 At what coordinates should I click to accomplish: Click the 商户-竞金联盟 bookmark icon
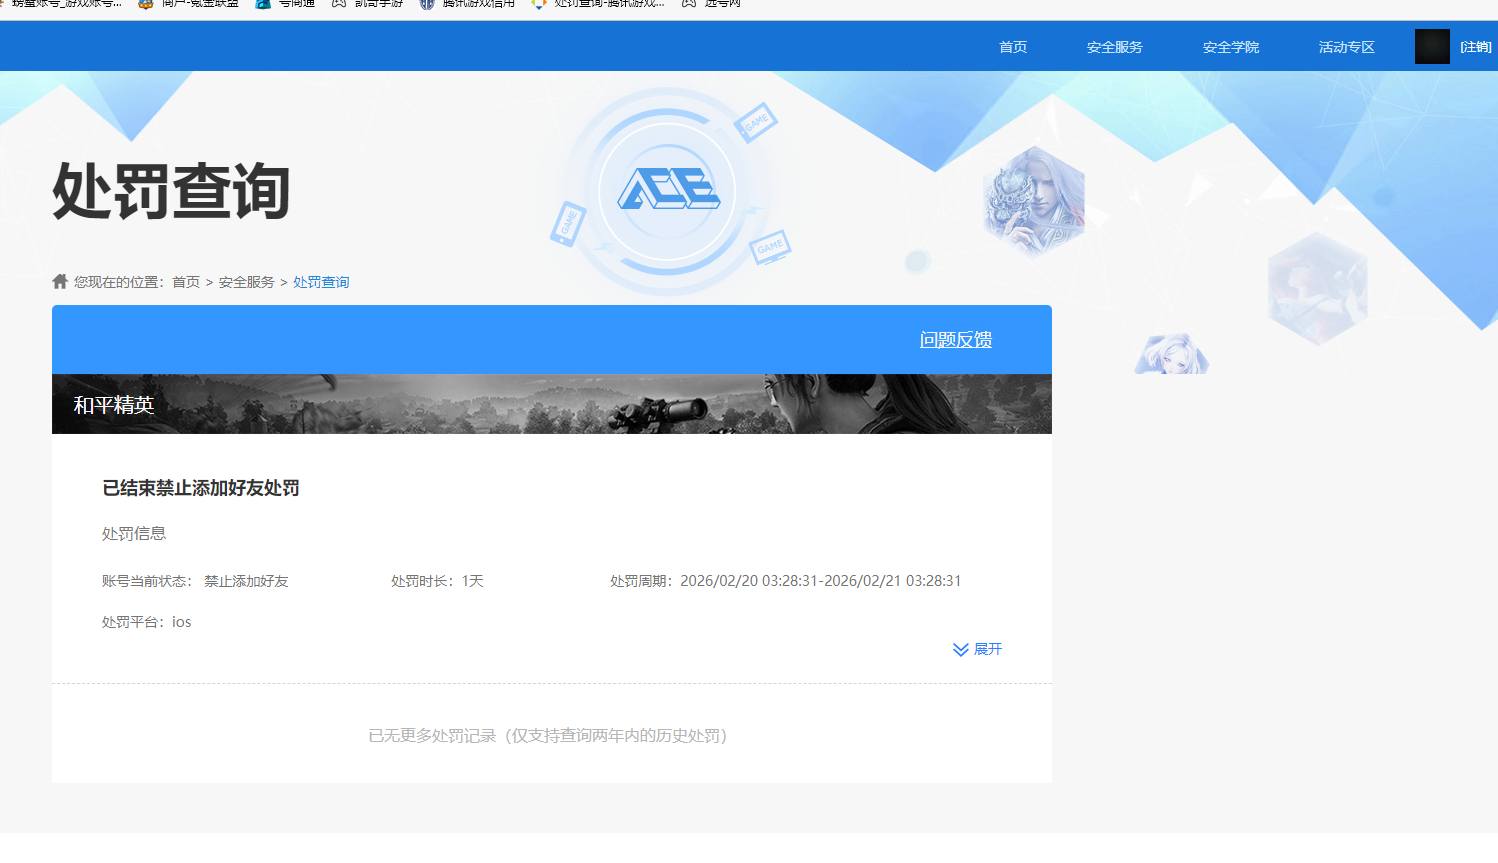143,5
